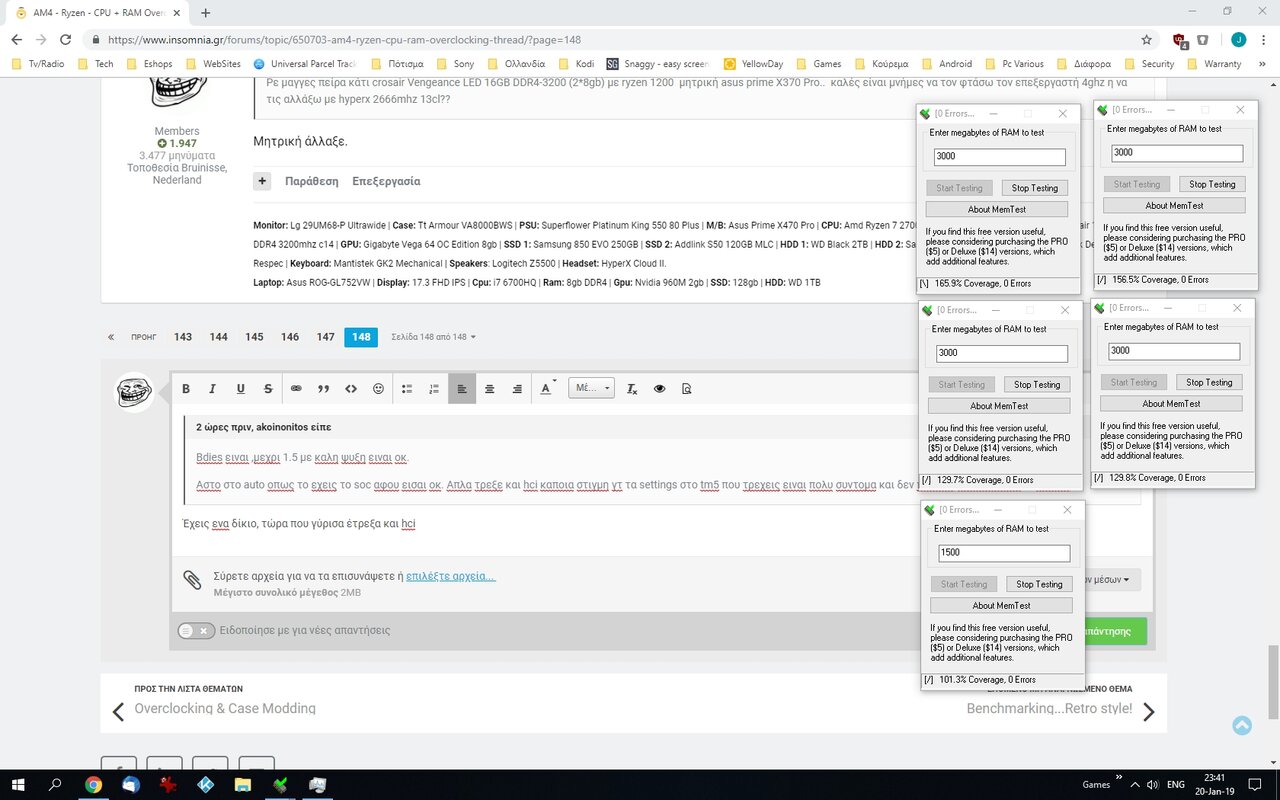Click the spoiler eye icon in the editor

coord(659,389)
